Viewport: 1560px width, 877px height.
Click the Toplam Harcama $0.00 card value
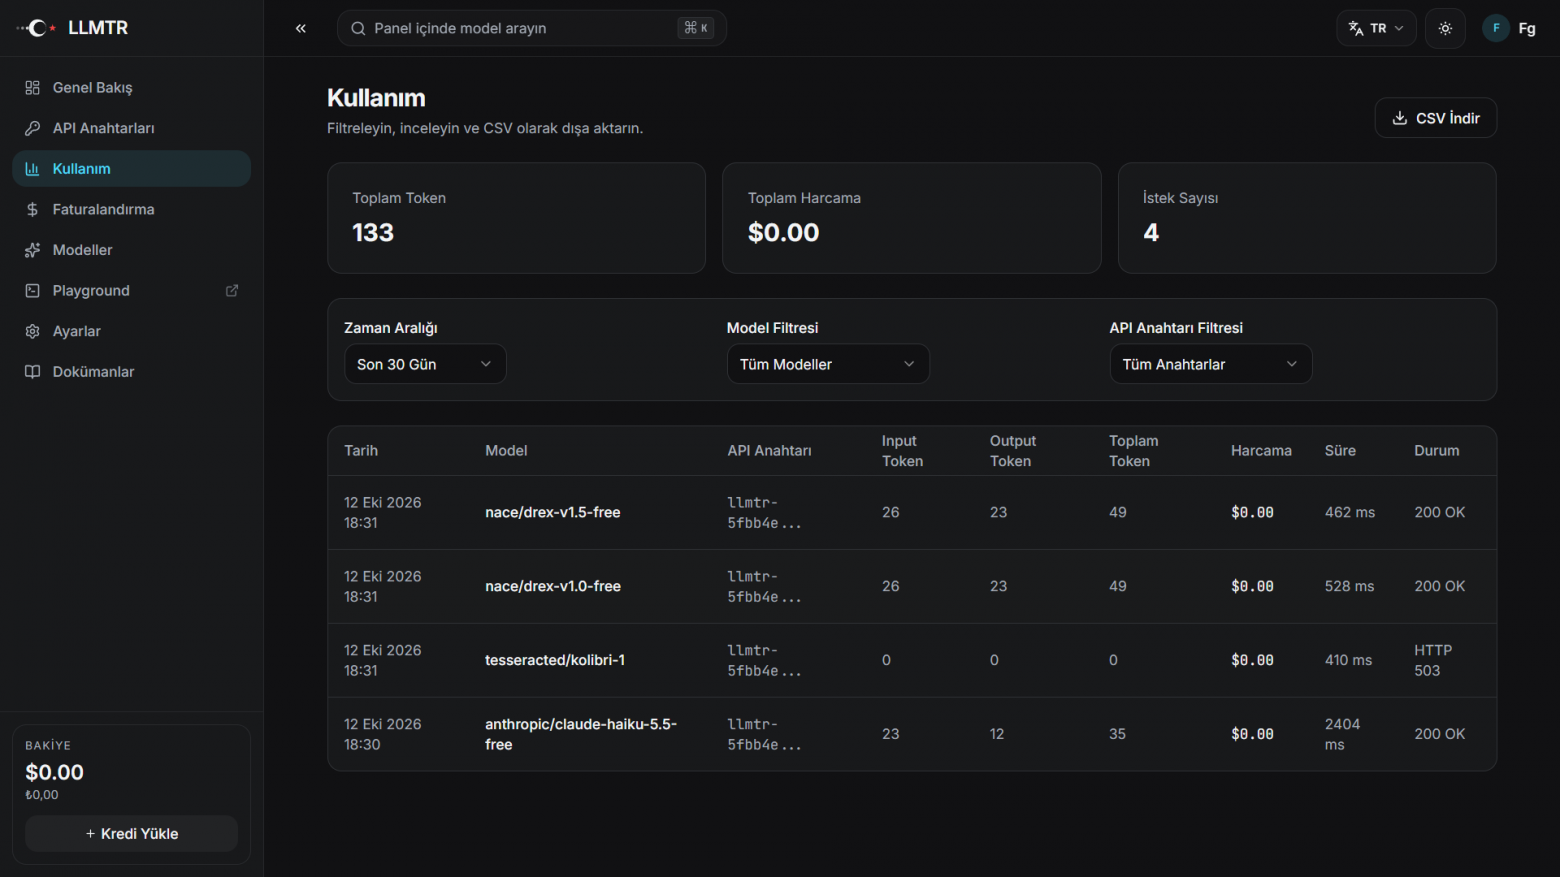click(784, 233)
